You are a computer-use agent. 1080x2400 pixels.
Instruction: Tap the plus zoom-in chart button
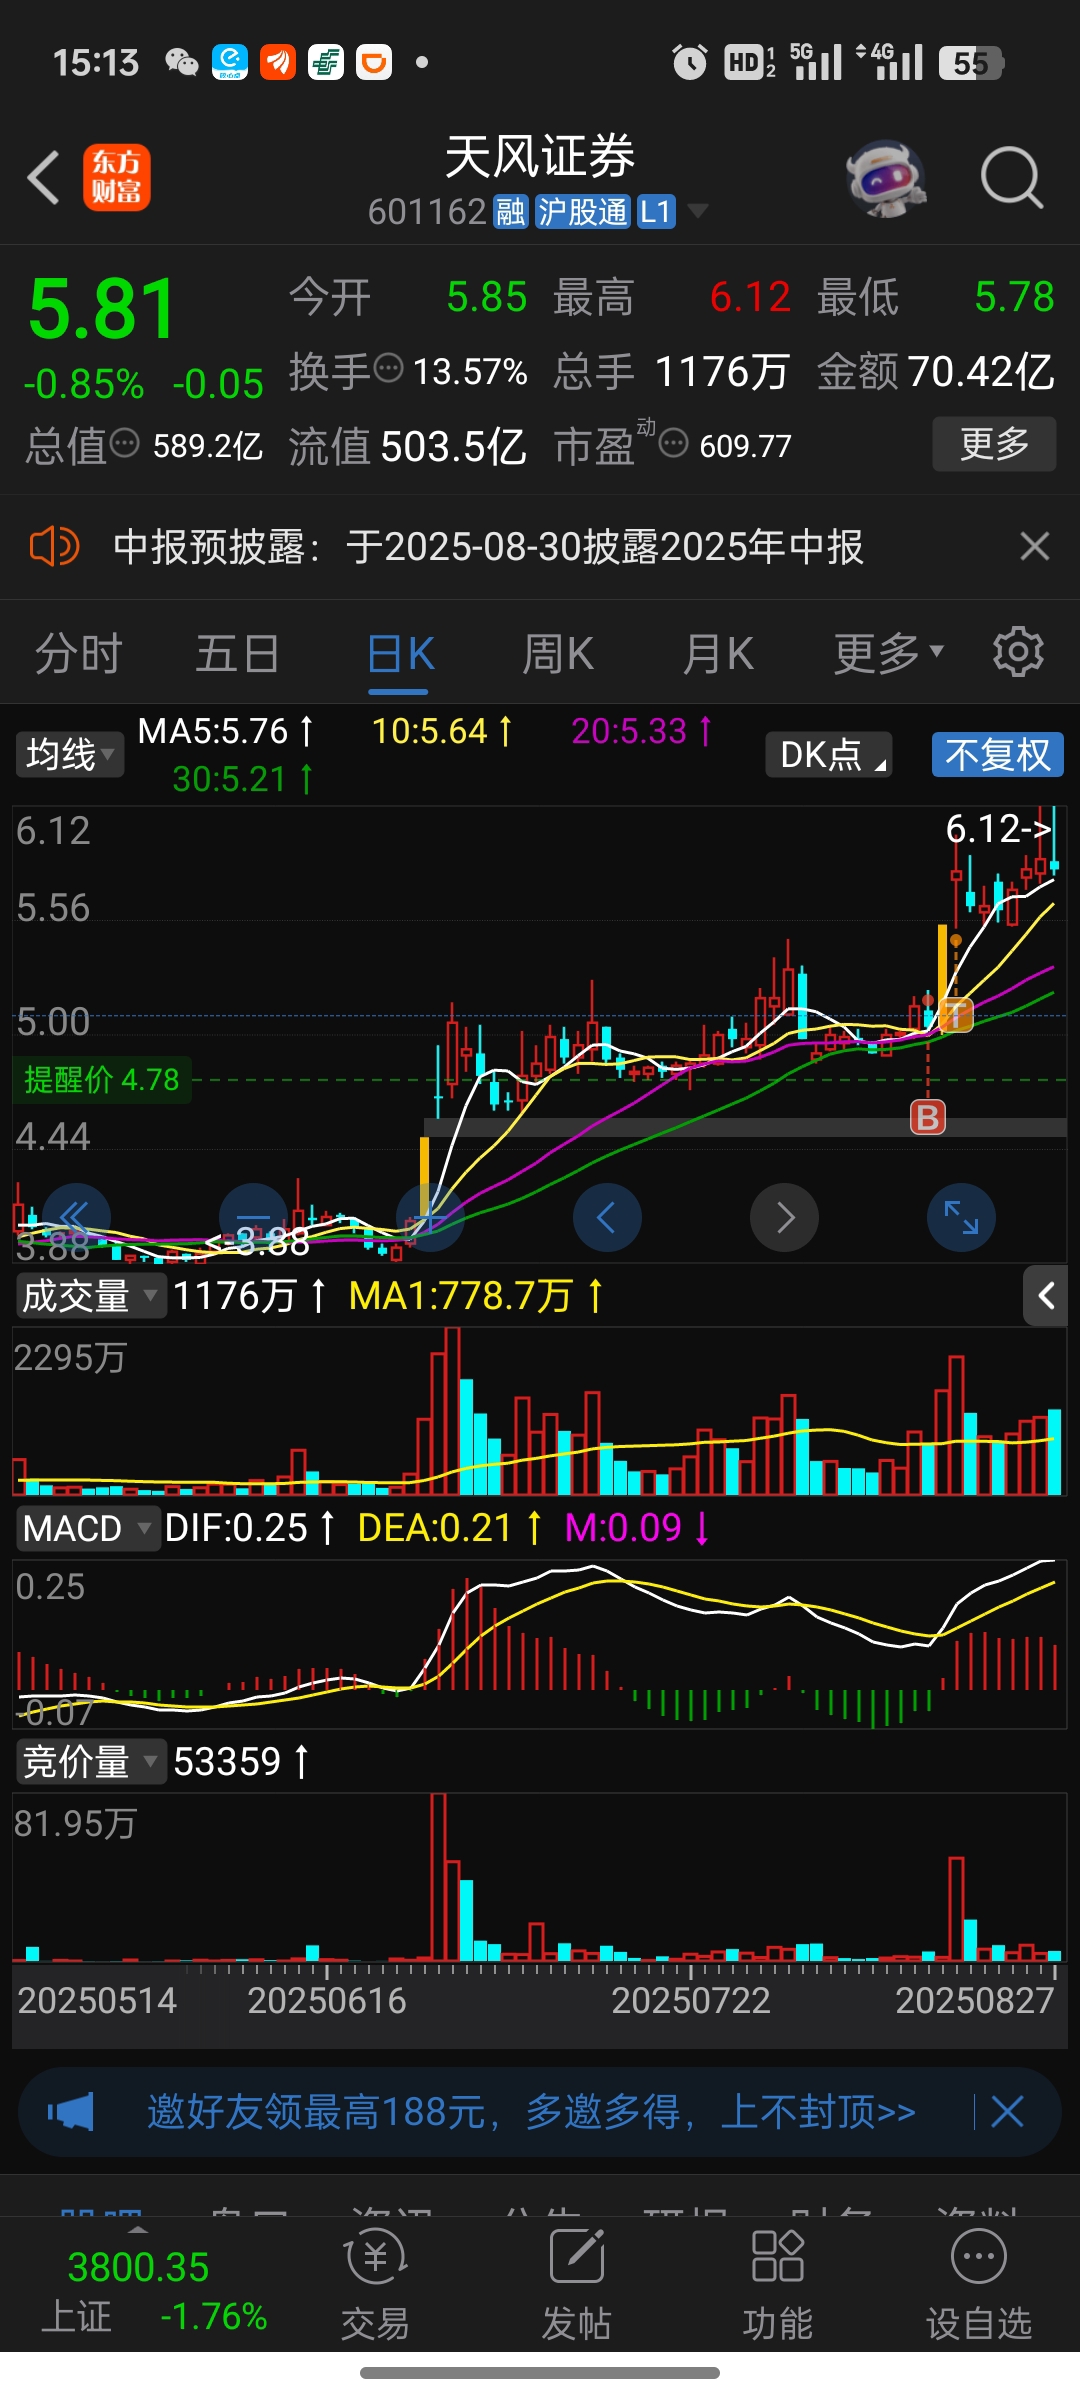click(x=430, y=1217)
